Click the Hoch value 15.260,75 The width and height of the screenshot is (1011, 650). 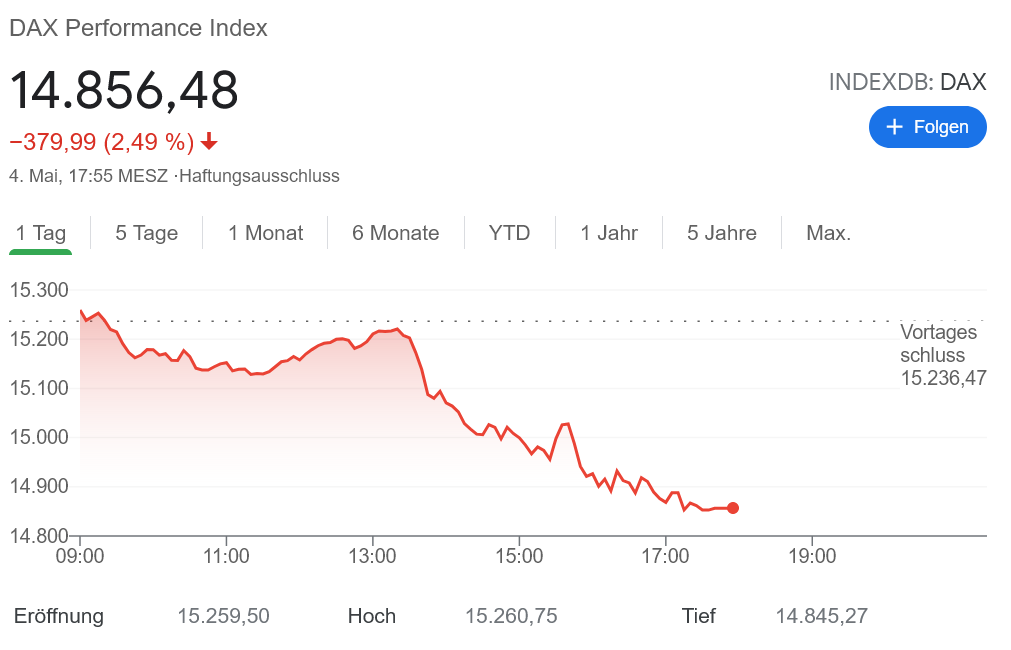[x=511, y=616]
